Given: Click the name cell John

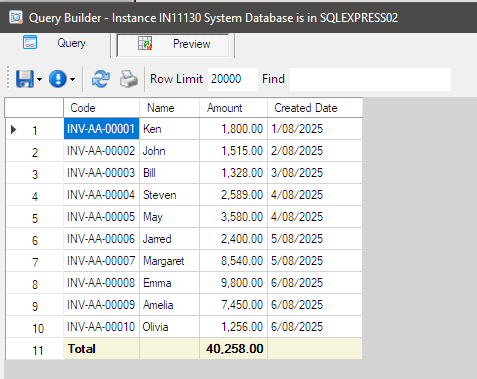Looking at the screenshot, I should coord(169,151).
